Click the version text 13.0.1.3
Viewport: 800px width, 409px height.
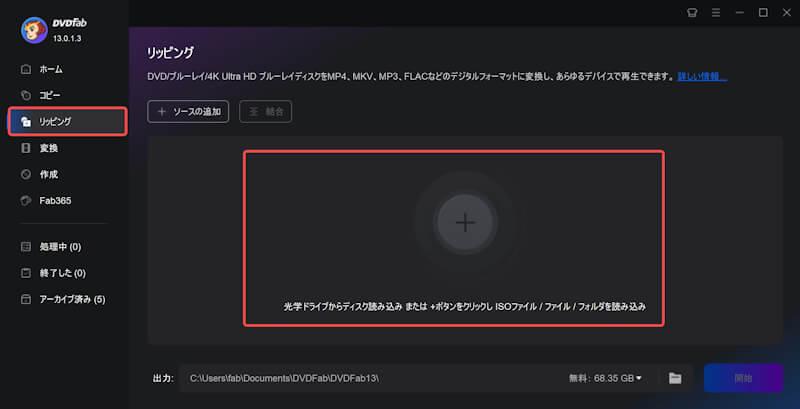67,39
